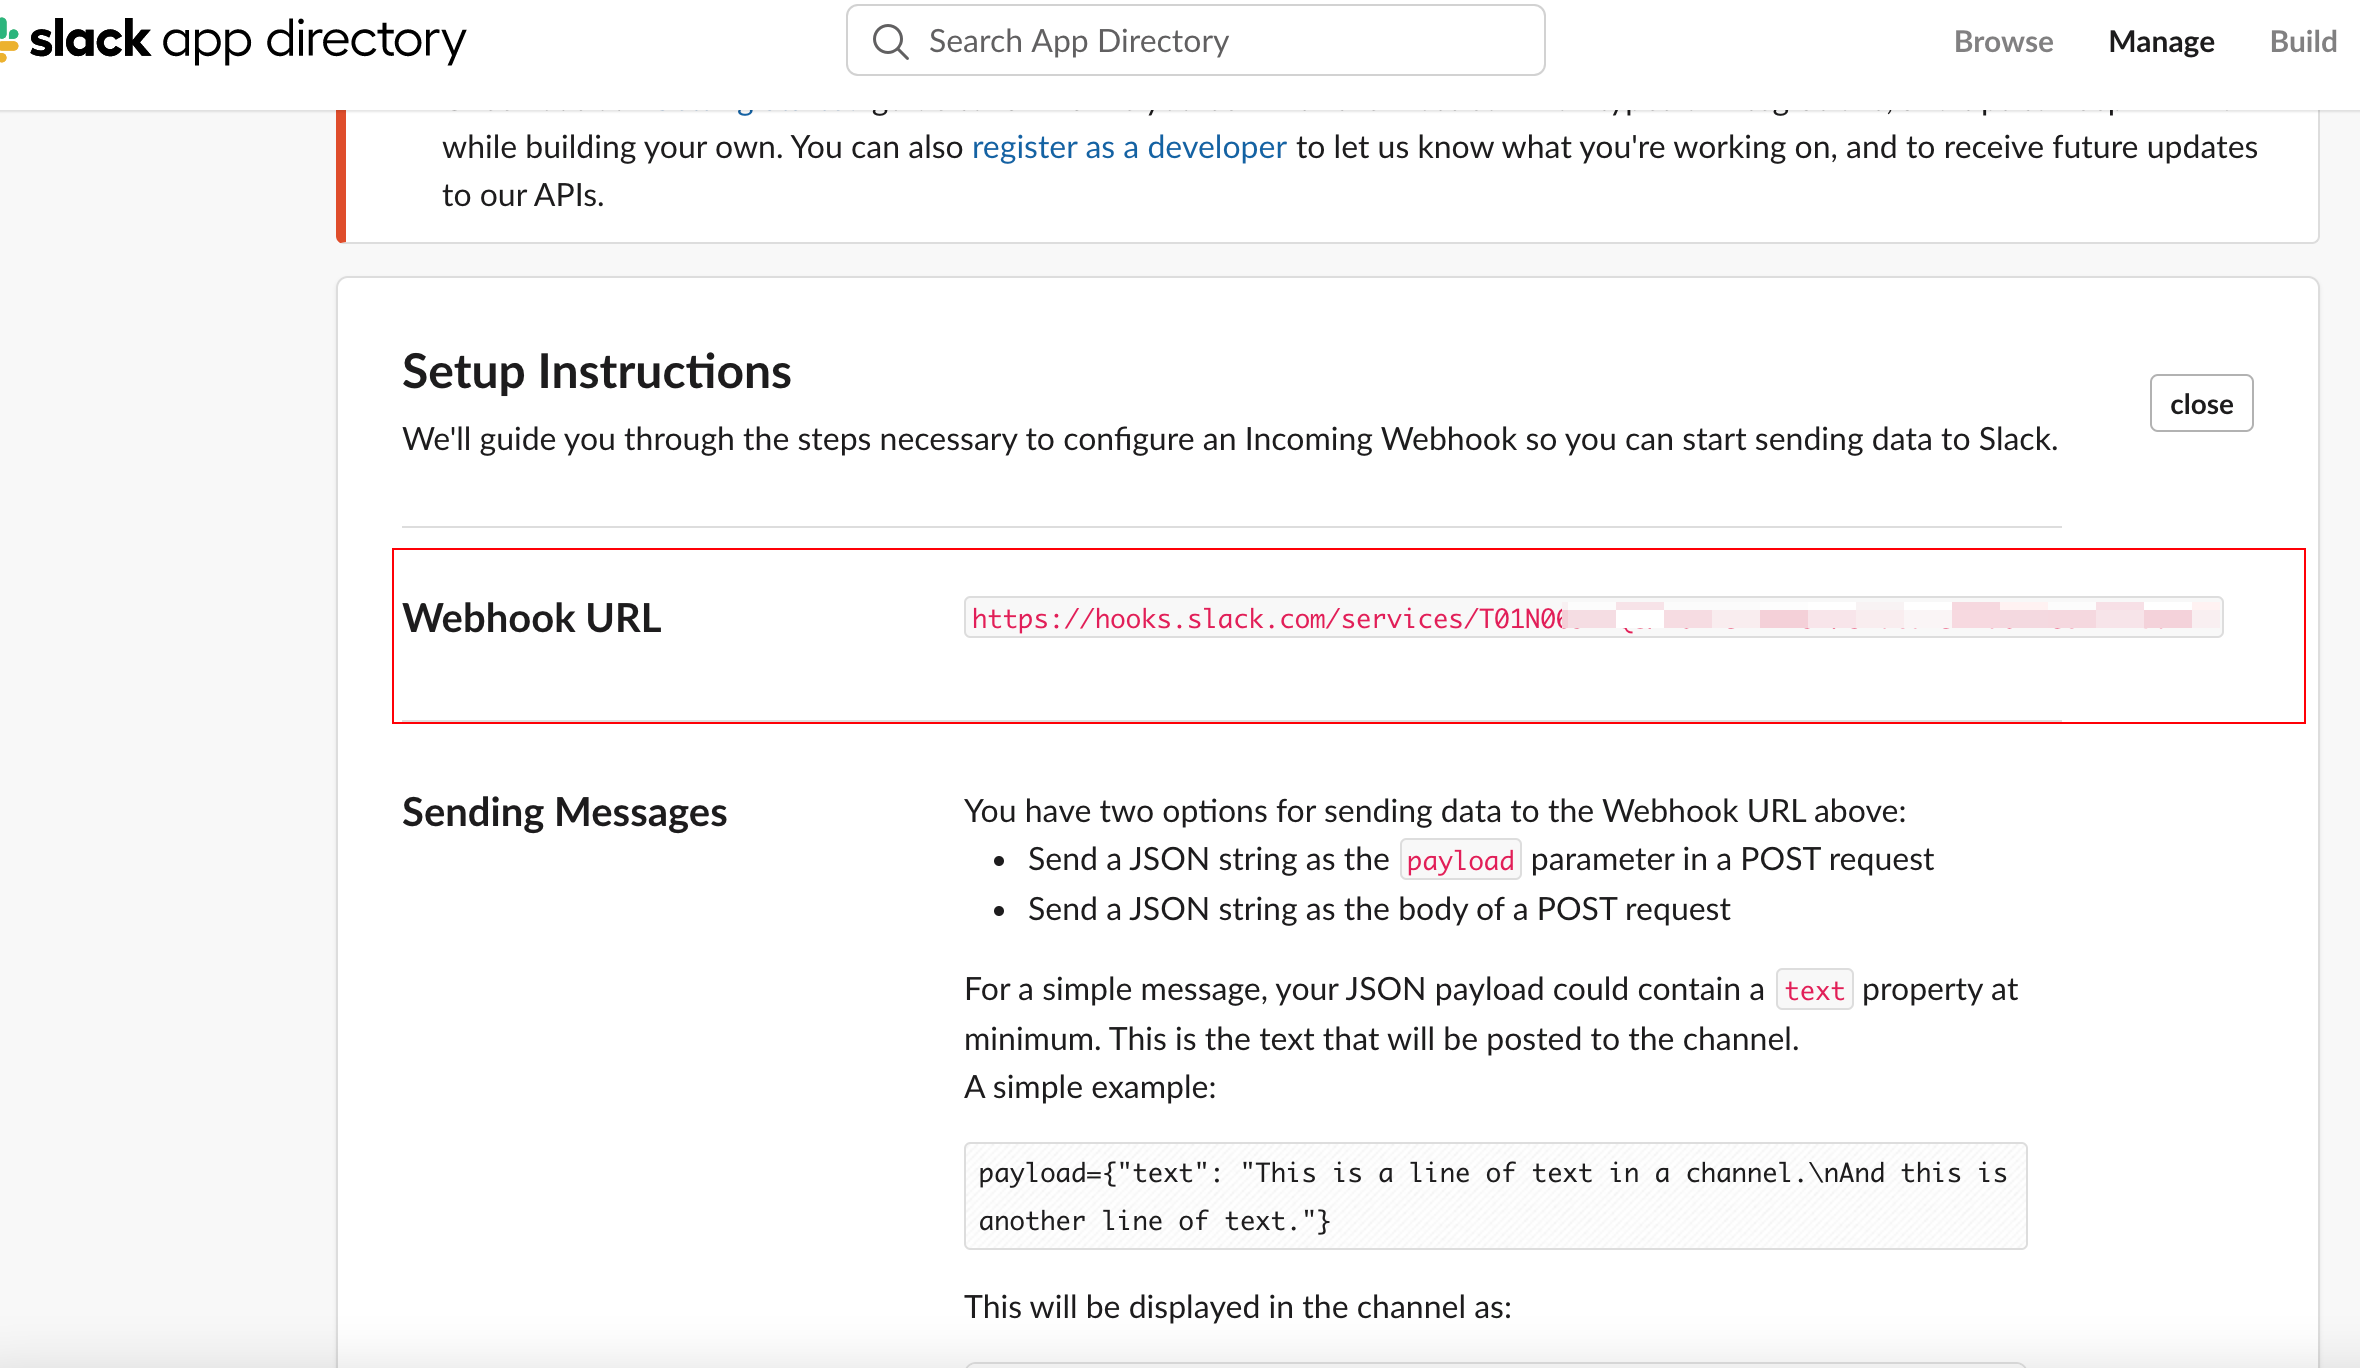Click the Setup Instructions heading

[596, 371]
